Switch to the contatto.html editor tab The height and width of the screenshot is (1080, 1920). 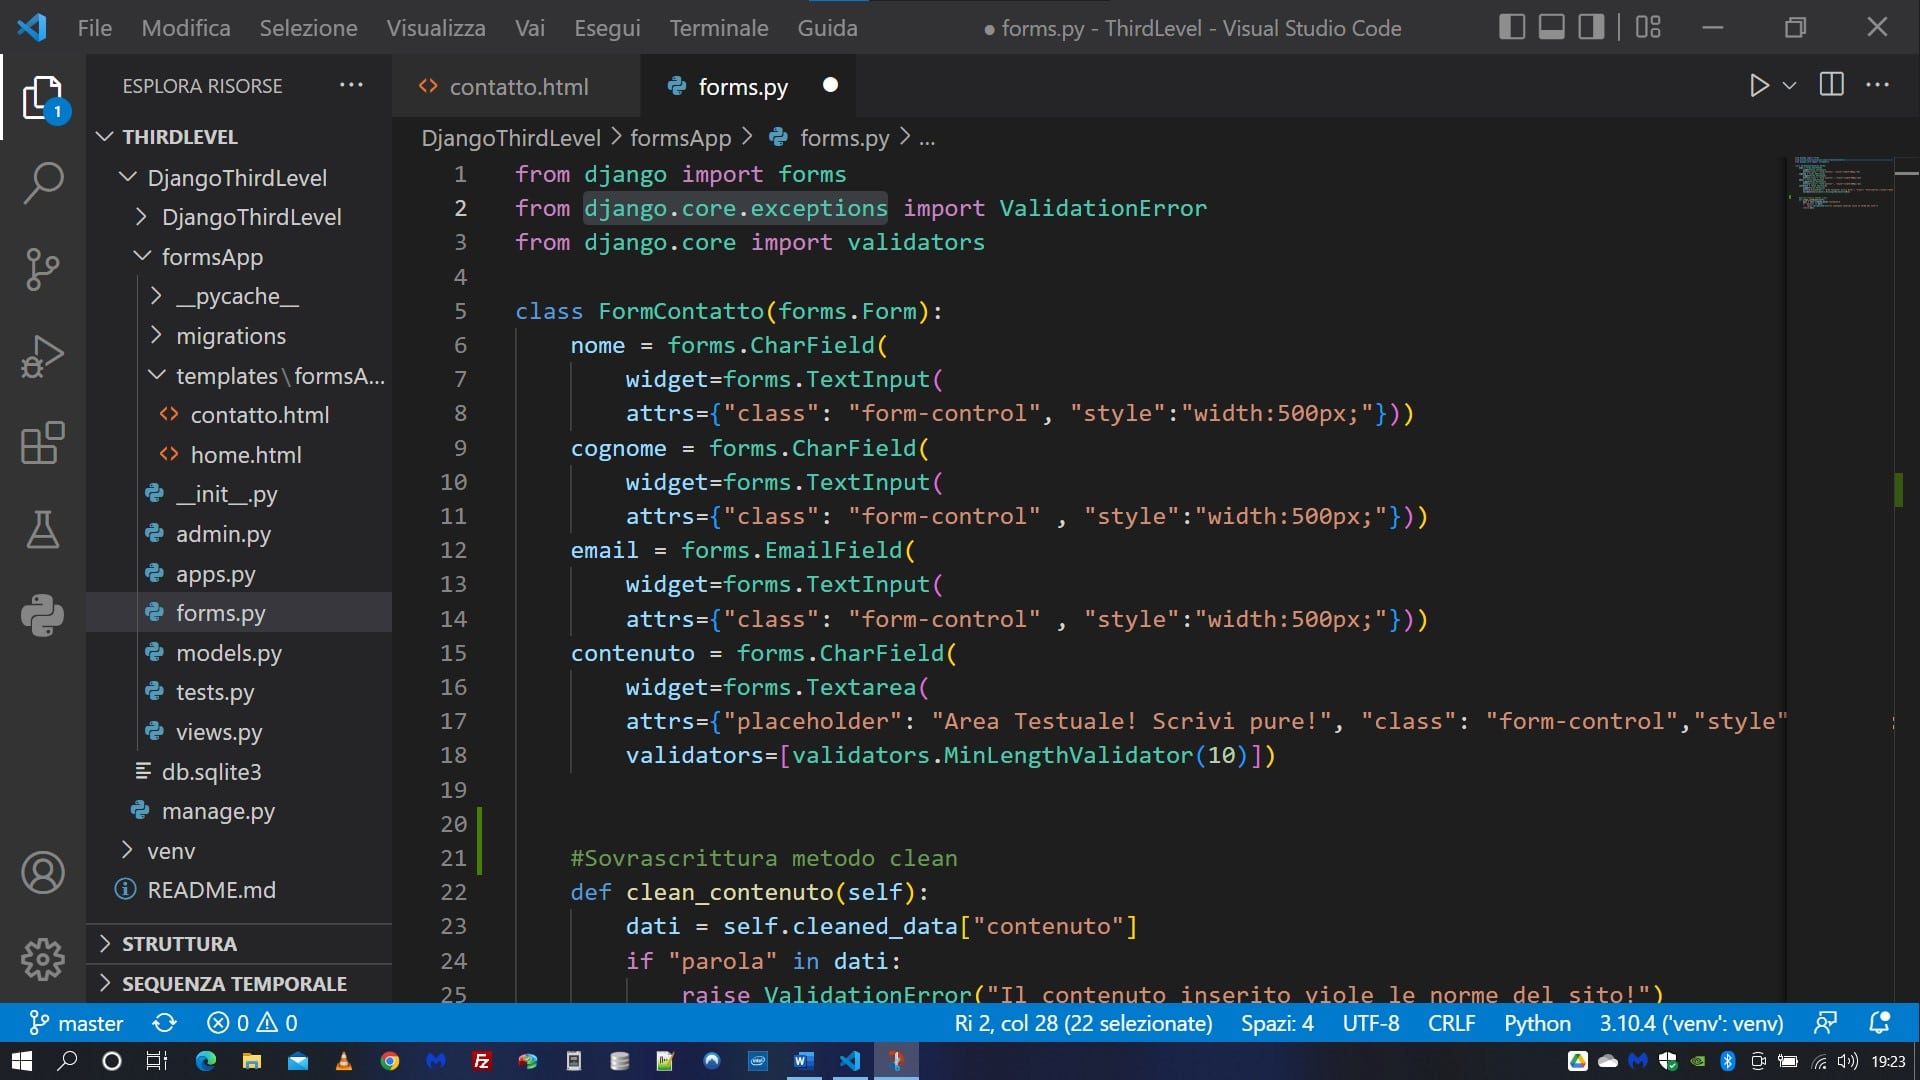[x=517, y=87]
